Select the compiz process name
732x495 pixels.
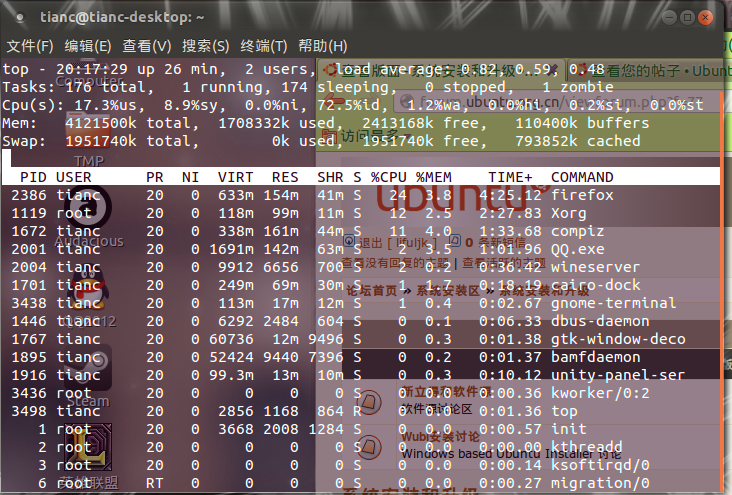pos(577,232)
